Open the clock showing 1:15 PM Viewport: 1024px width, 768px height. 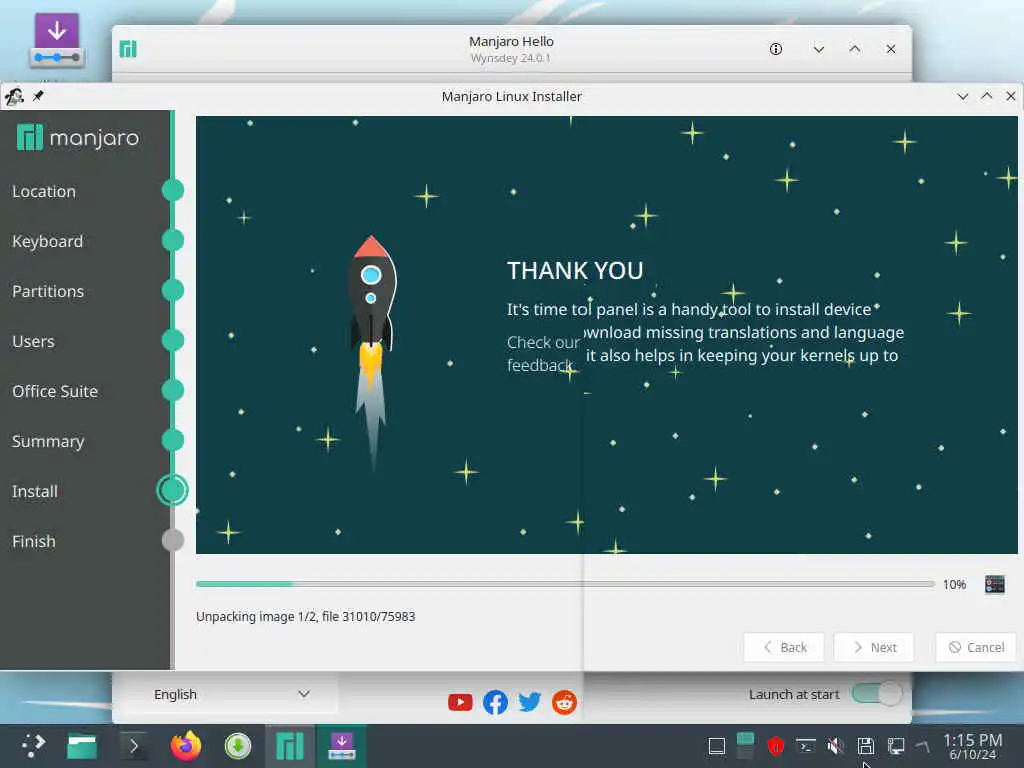tap(972, 746)
